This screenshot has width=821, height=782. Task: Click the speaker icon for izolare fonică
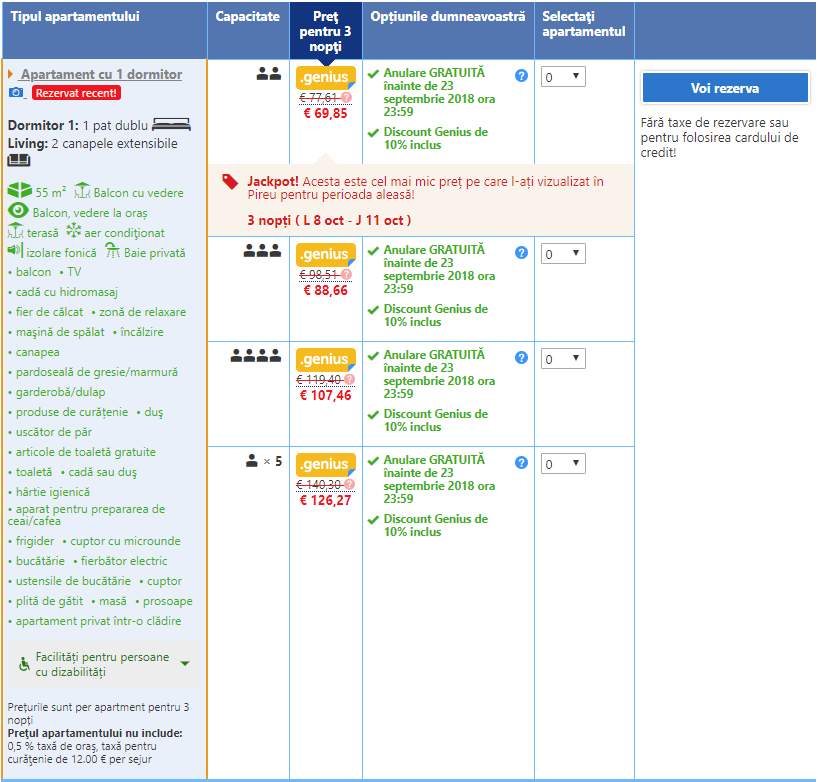(15, 251)
